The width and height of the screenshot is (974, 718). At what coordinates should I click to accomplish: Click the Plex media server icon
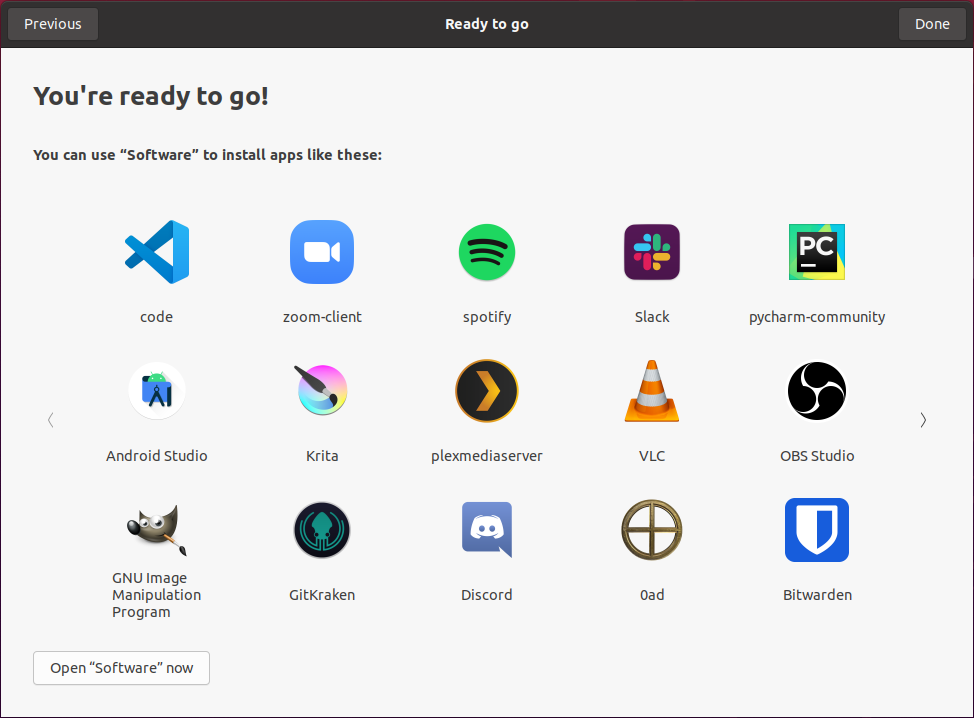tap(487, 391)
